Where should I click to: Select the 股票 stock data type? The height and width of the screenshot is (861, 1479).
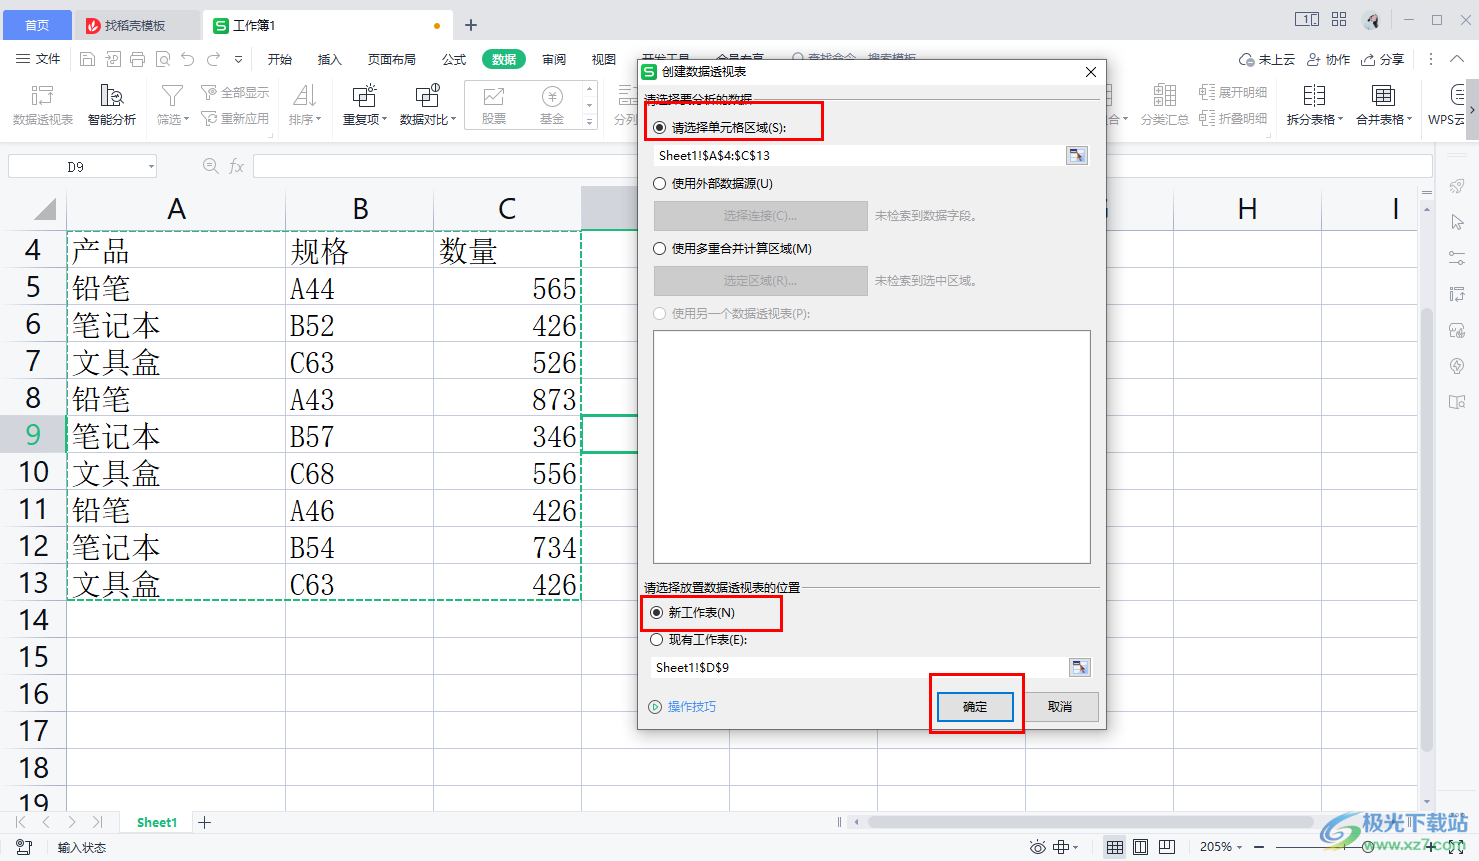493,105
